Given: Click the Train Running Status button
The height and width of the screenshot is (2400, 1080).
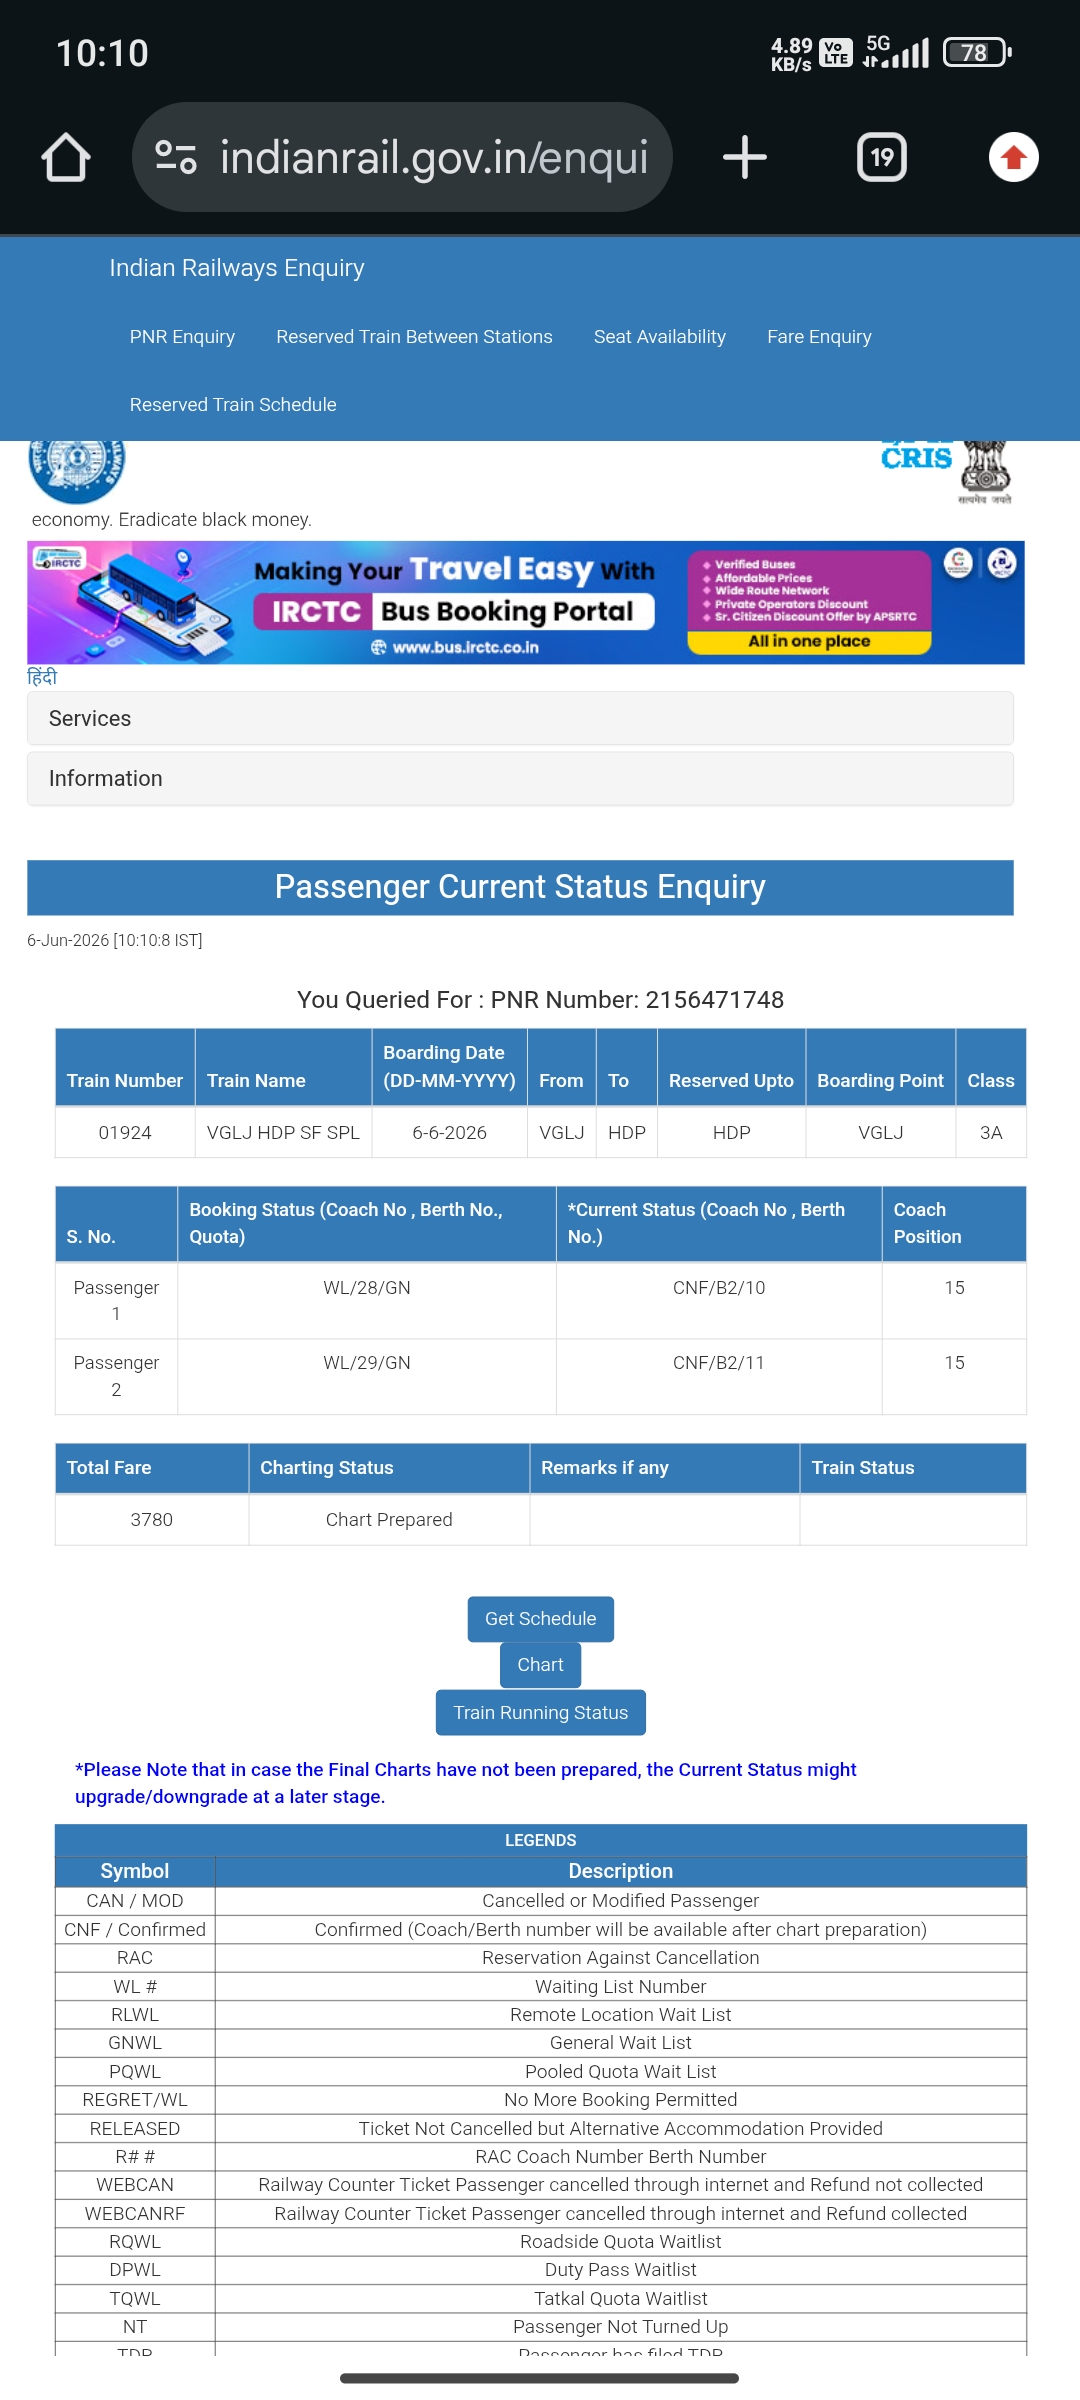Looking at the screenshot, I should click(540, 1713).
